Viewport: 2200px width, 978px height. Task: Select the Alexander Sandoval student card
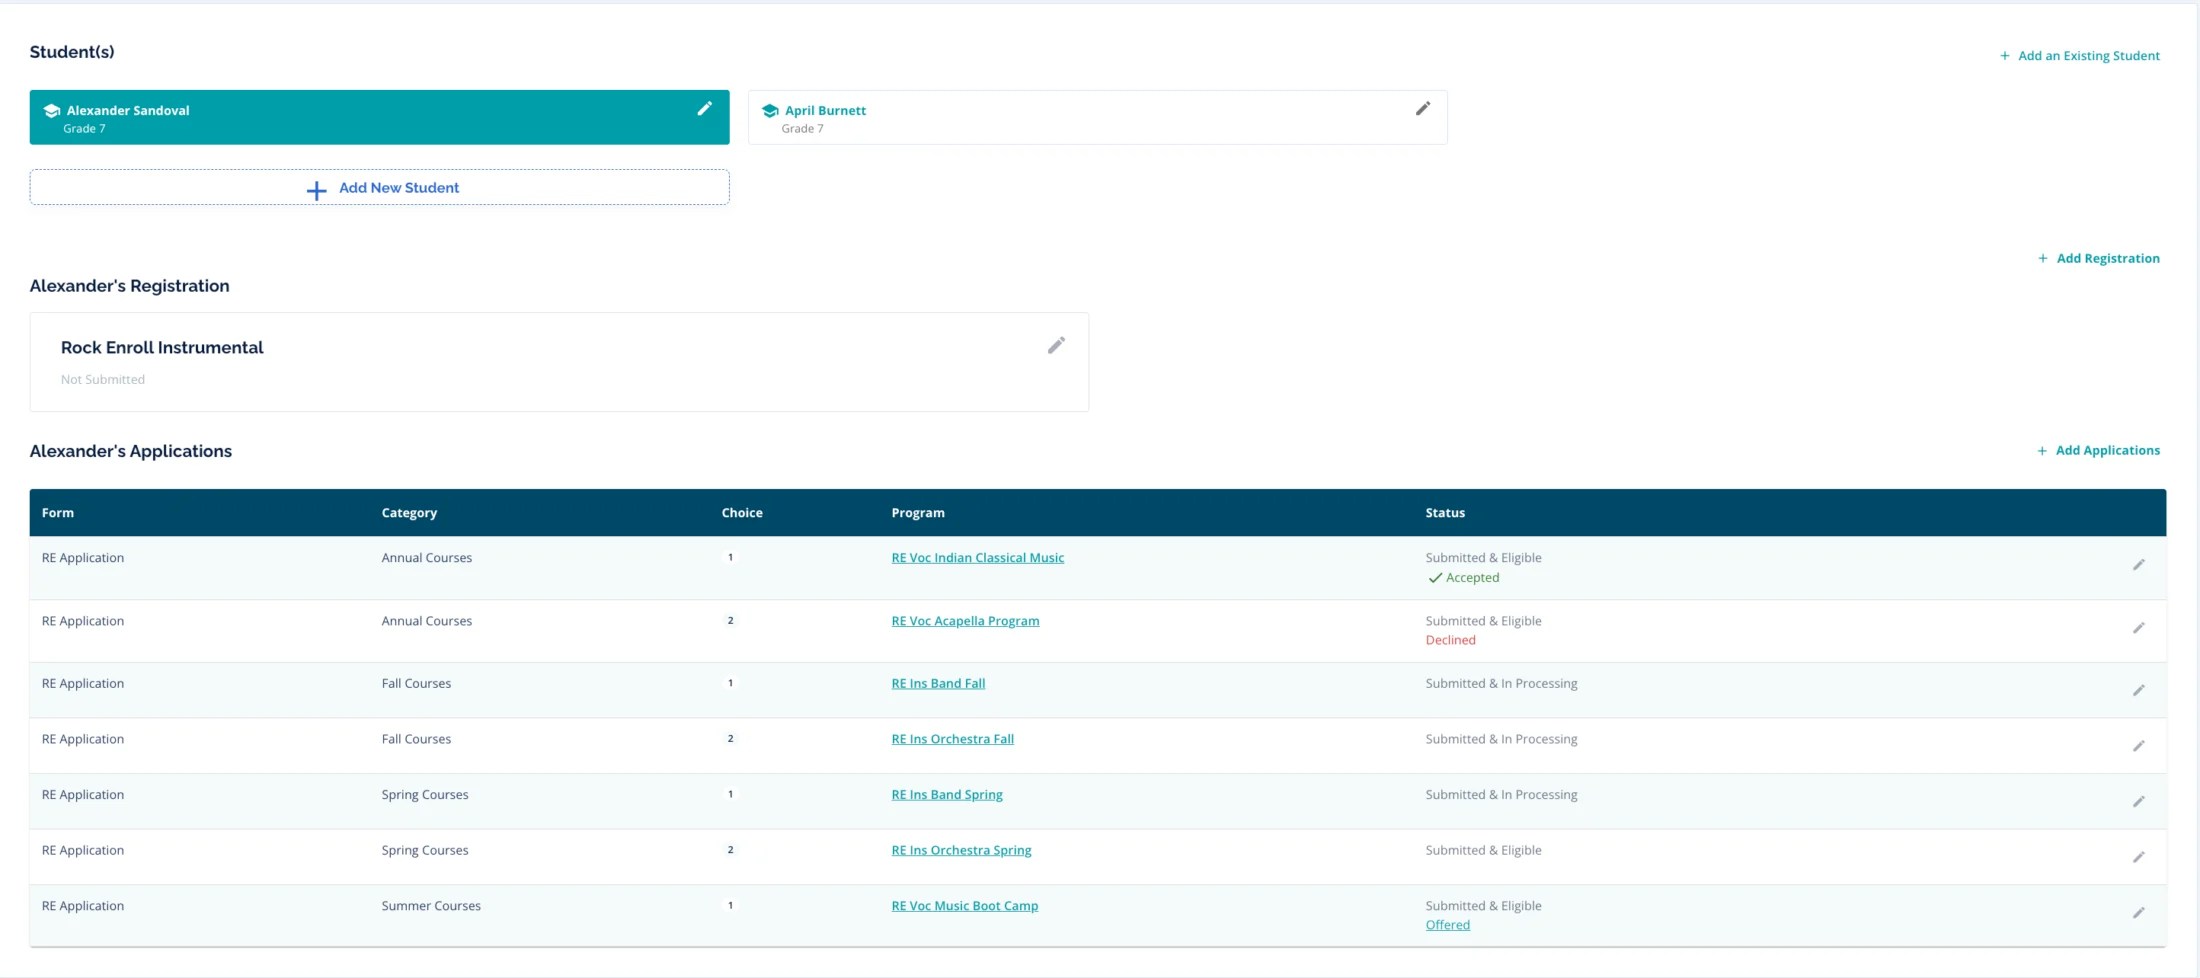tap(379, 117)
